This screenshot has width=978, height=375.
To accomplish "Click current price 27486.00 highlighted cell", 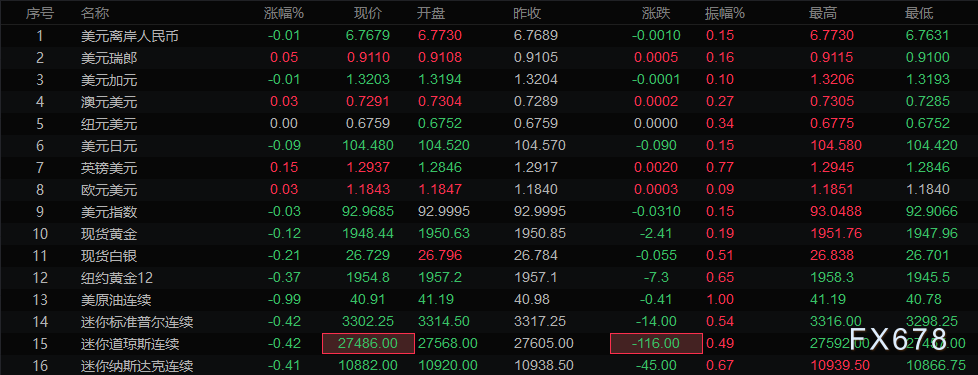I will (368, 344).
